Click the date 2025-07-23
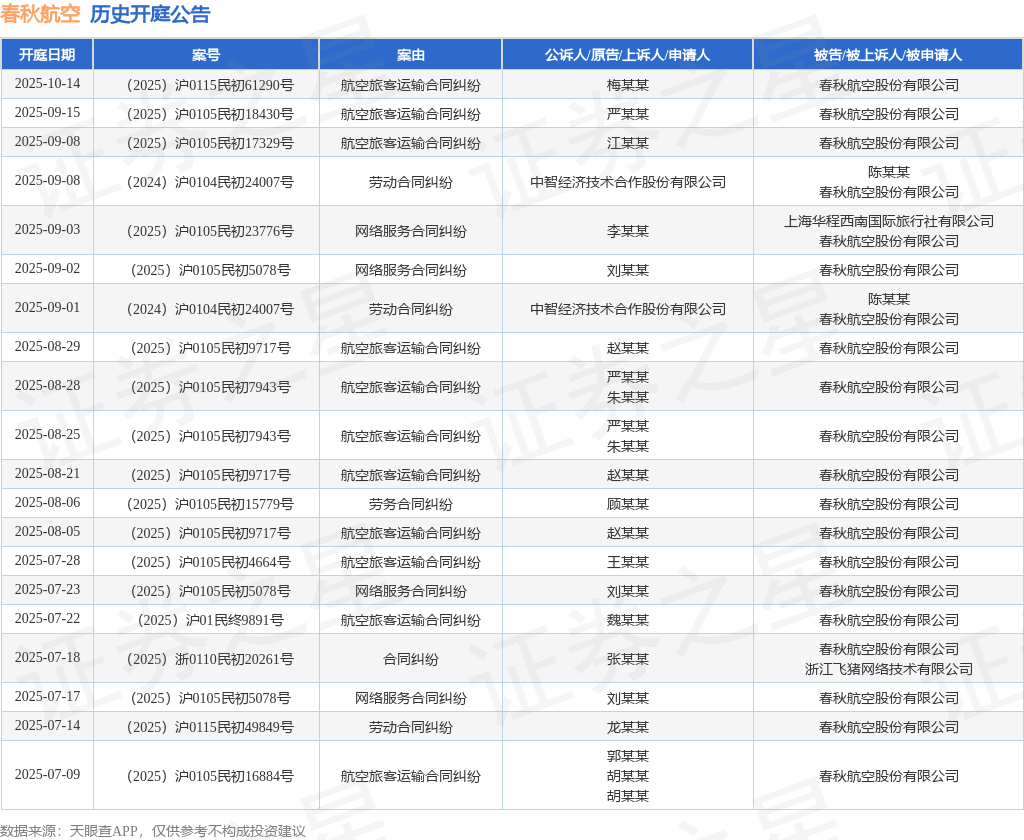This screenshot has height=840, width=1024. [x=47, y=589]
